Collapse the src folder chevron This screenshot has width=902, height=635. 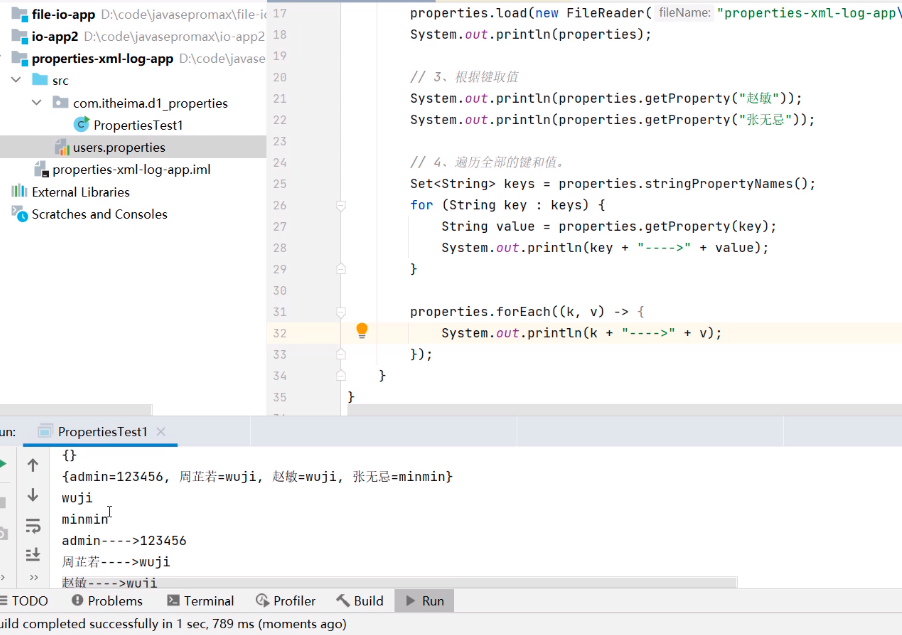pyautogui.click(x=16, y=79)
